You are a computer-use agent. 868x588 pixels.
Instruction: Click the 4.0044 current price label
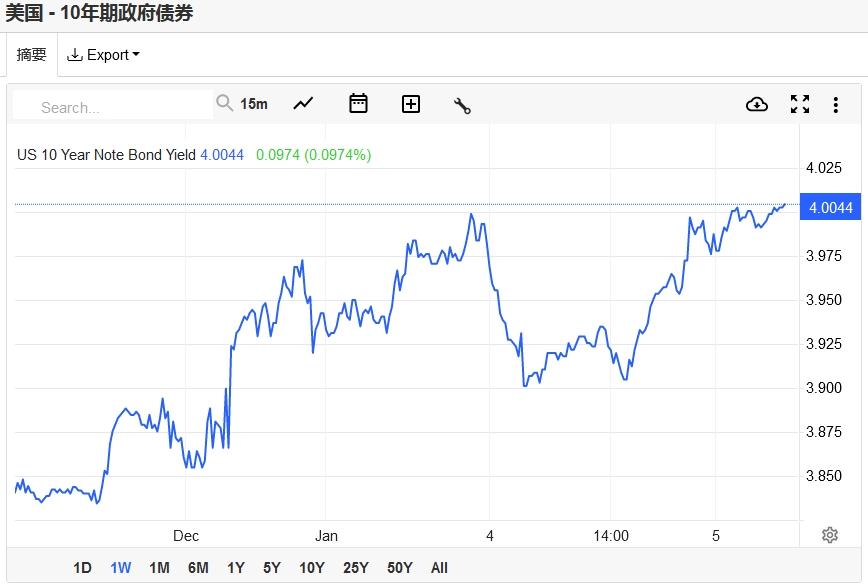[x=830, y=207]
